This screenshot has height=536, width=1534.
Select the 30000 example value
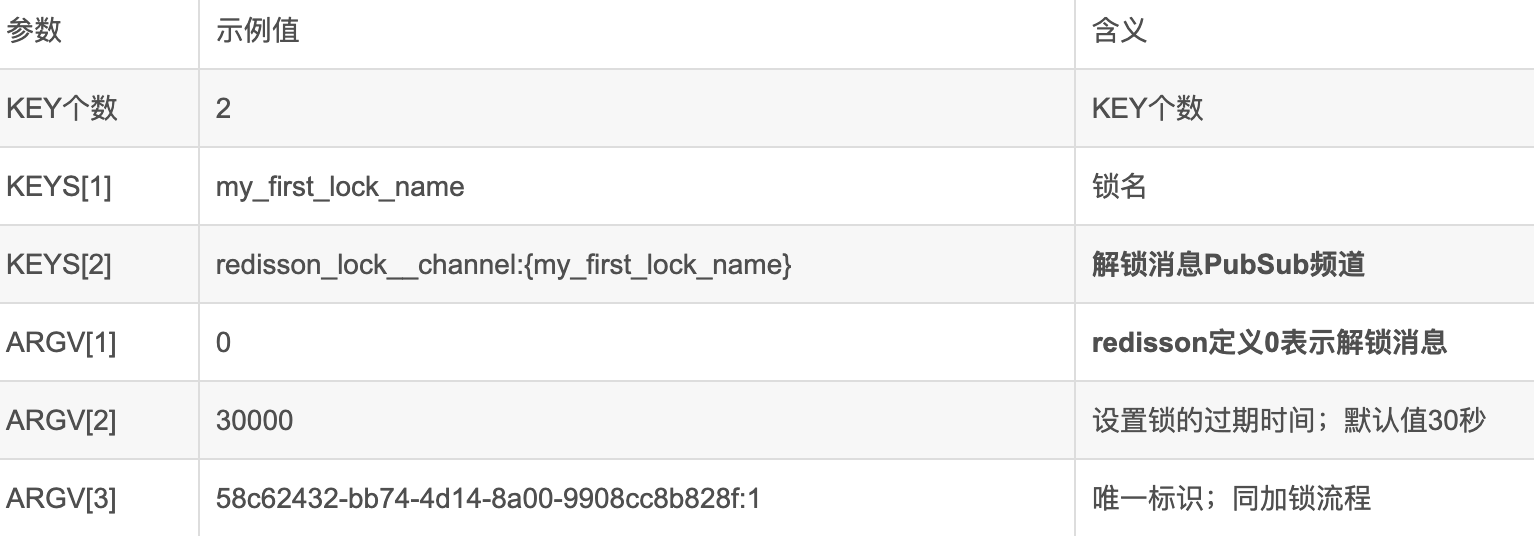pos(254,421)
